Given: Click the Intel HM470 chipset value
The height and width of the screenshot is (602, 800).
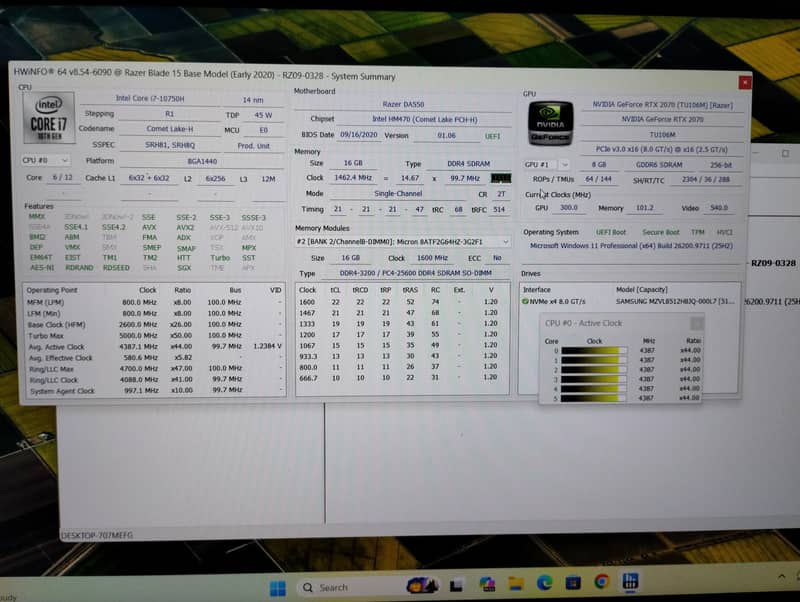Looking at the screenshot, I should click(424, 119).
